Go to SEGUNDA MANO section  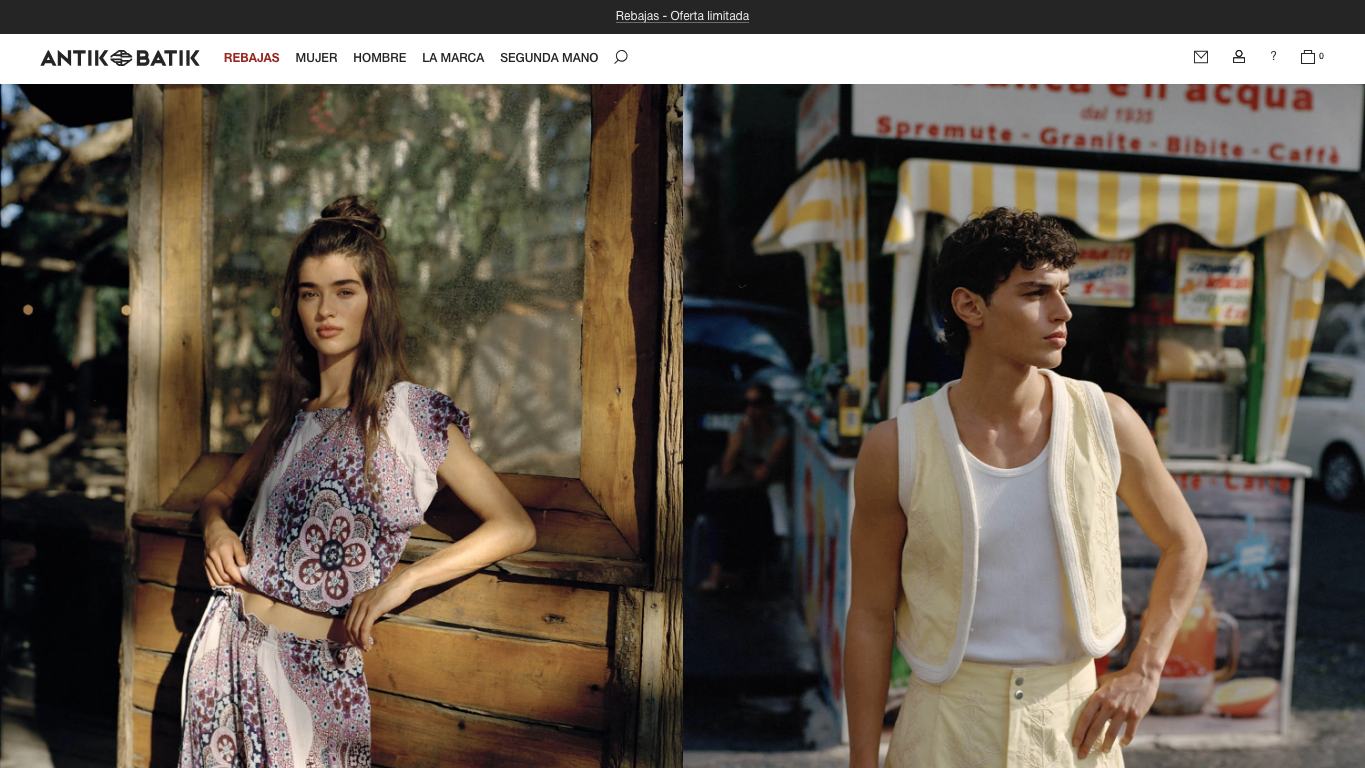click(549, 58)
